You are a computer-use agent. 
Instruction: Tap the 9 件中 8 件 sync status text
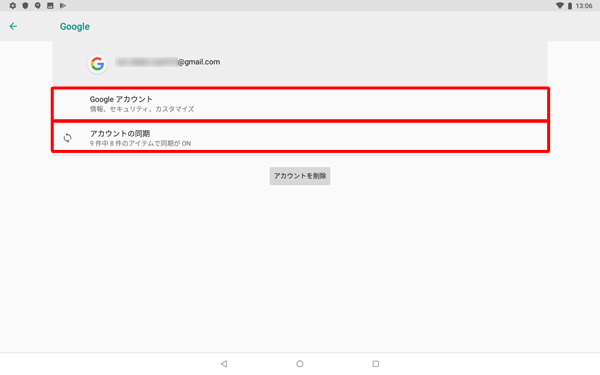[140, 143]
